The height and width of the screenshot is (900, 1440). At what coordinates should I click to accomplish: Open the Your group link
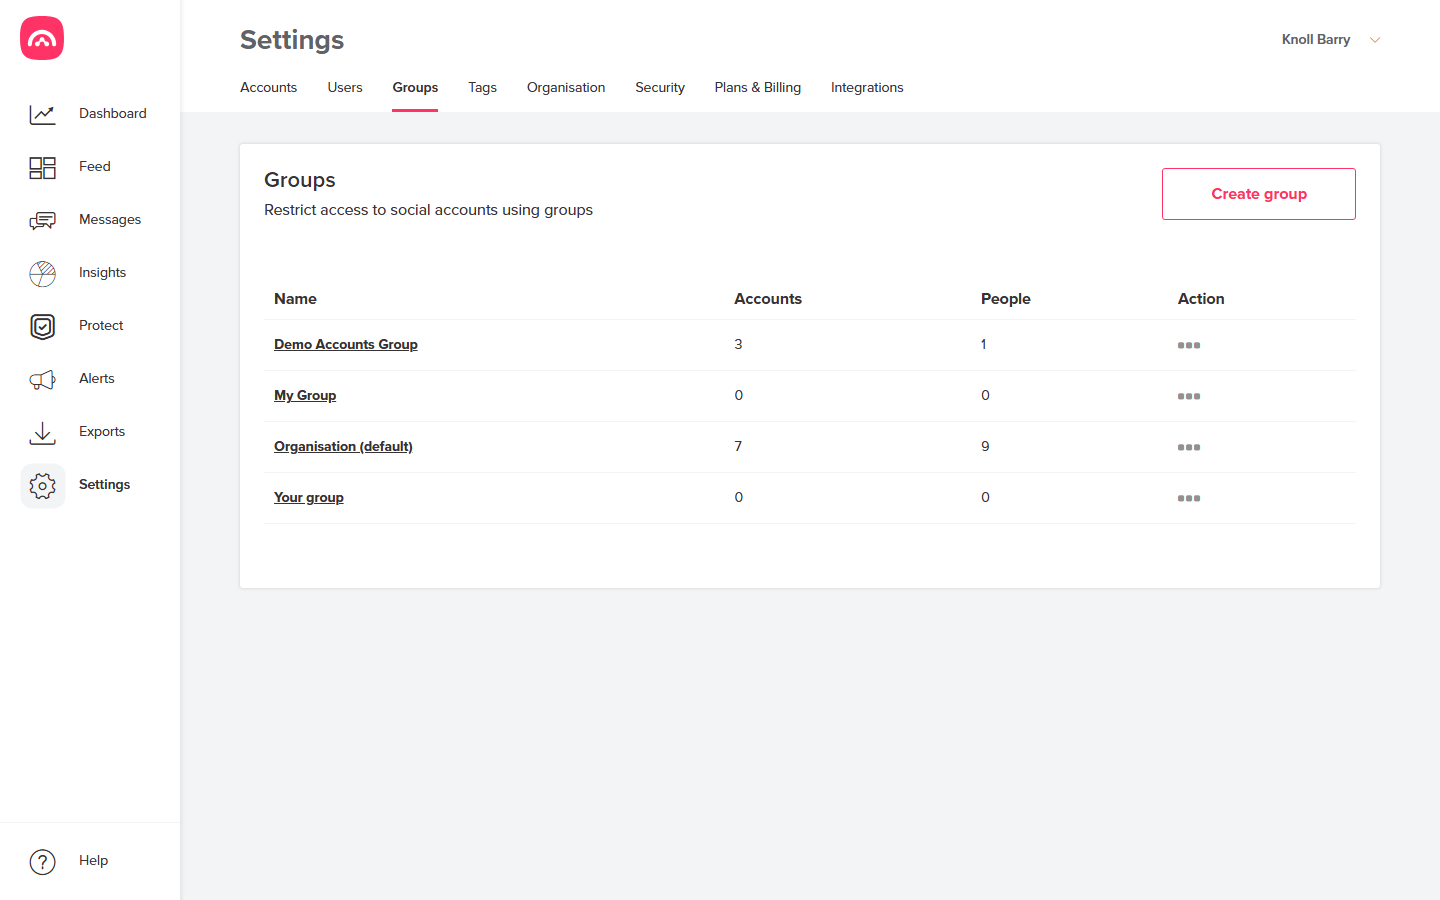point(309,497)
